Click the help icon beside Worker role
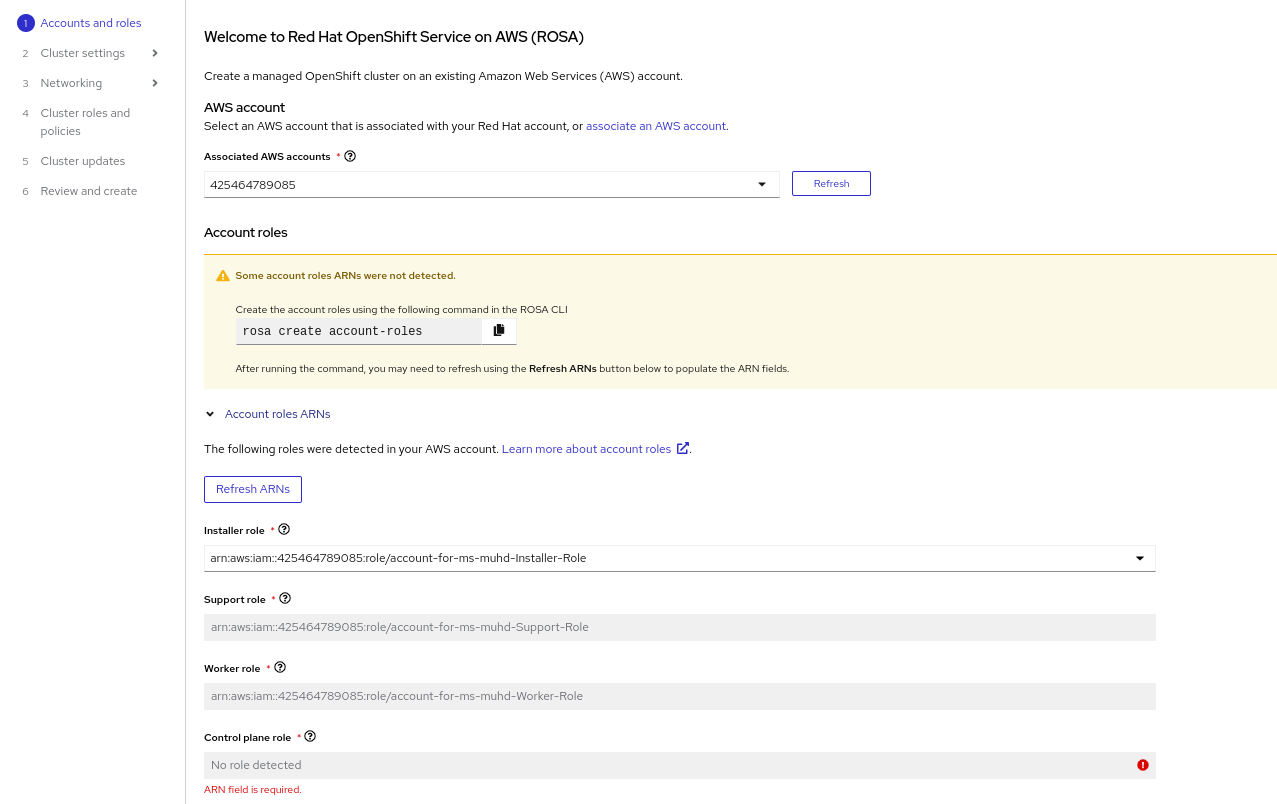Viewport: 1277px width, 804px height. point(280,667)
